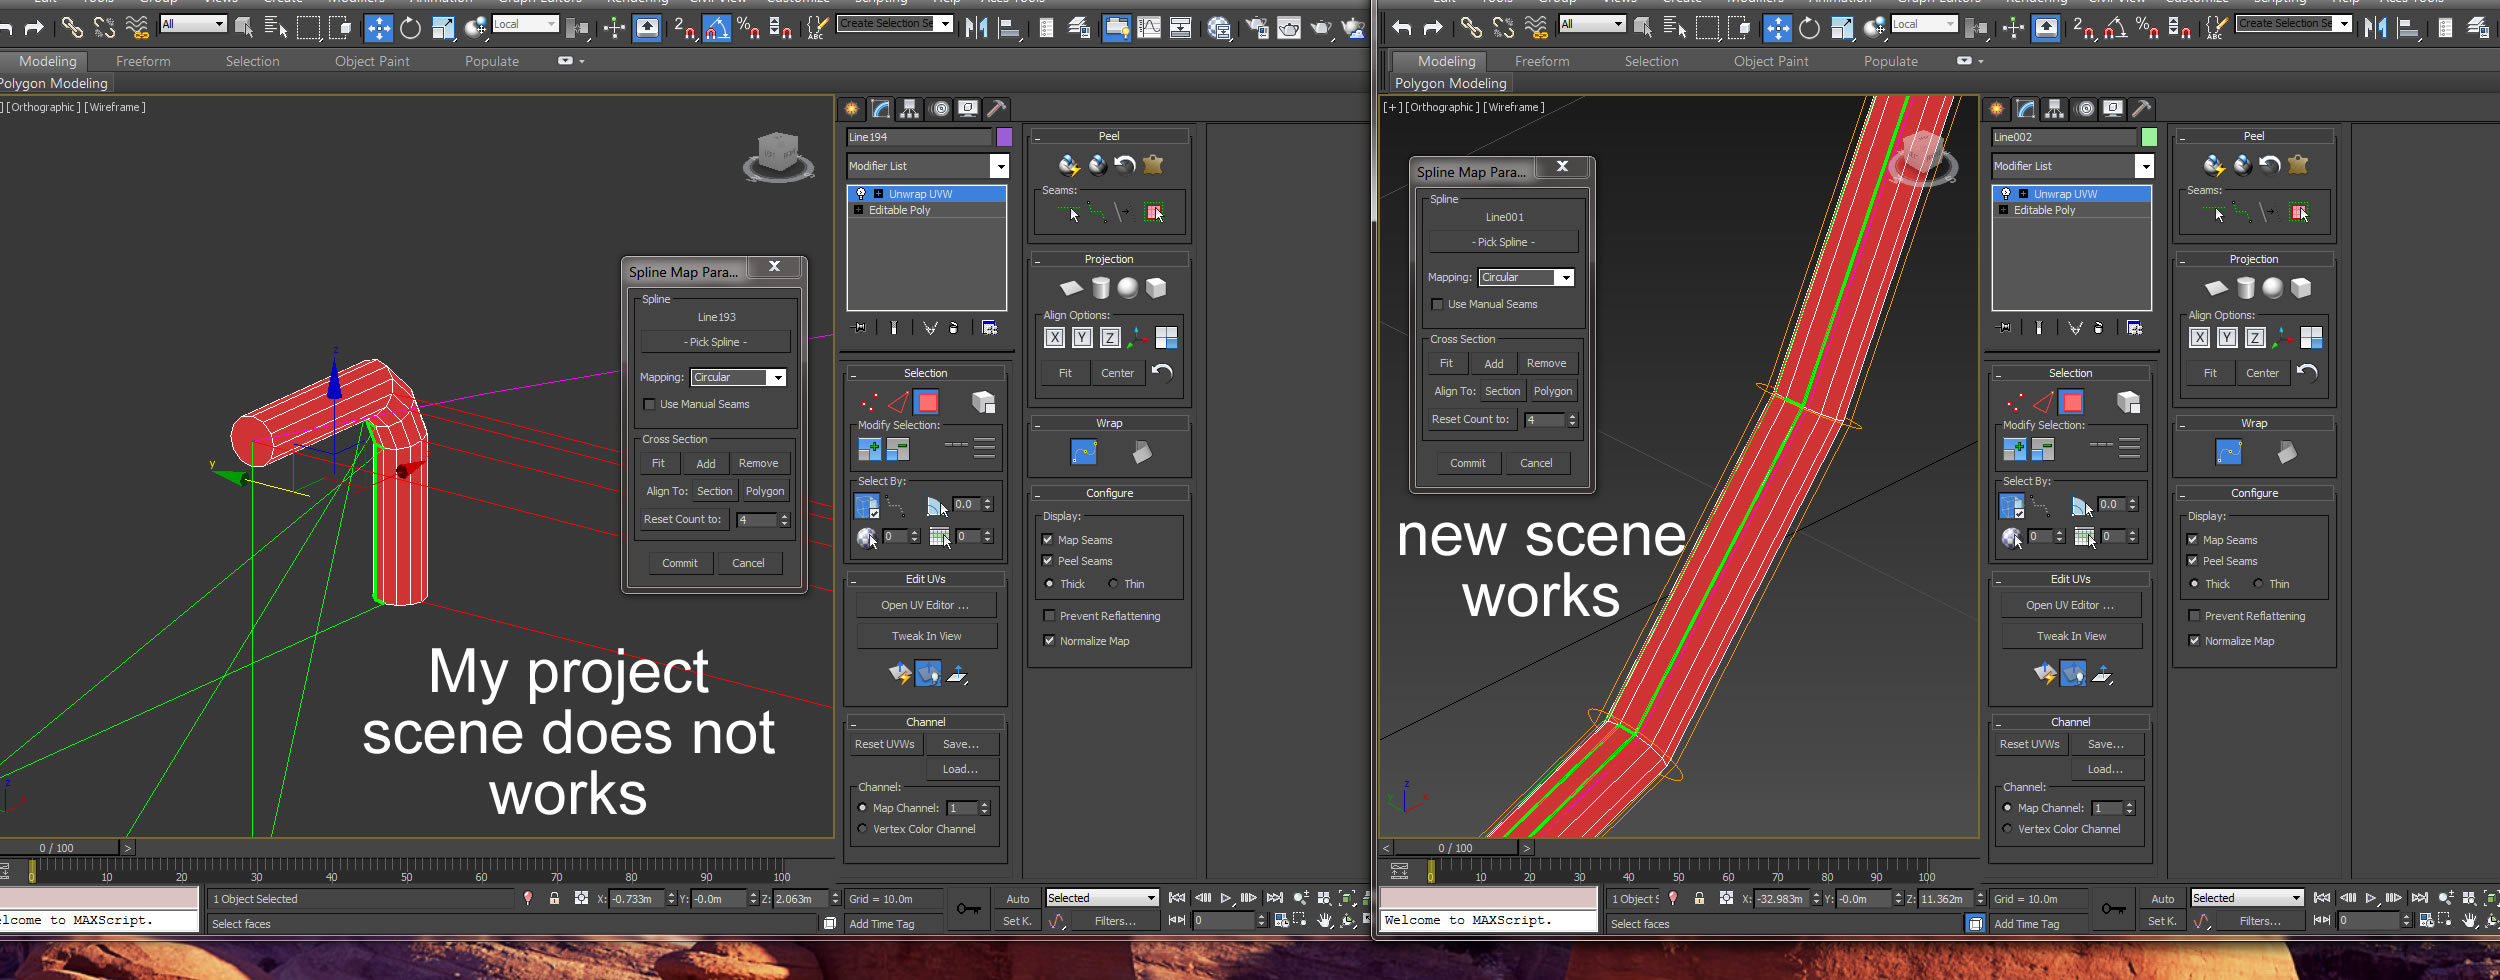Click Quick Peel icon in Line194 Peel rollout
Screen dimensions: 2500x980
(1069, 165)
